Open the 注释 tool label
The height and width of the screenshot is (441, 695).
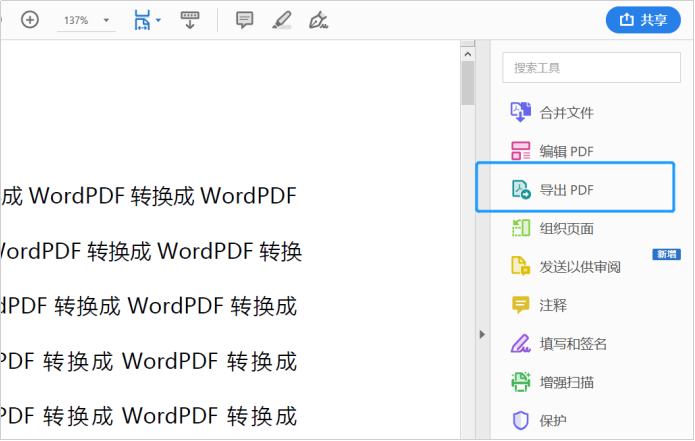pos(553,305)
